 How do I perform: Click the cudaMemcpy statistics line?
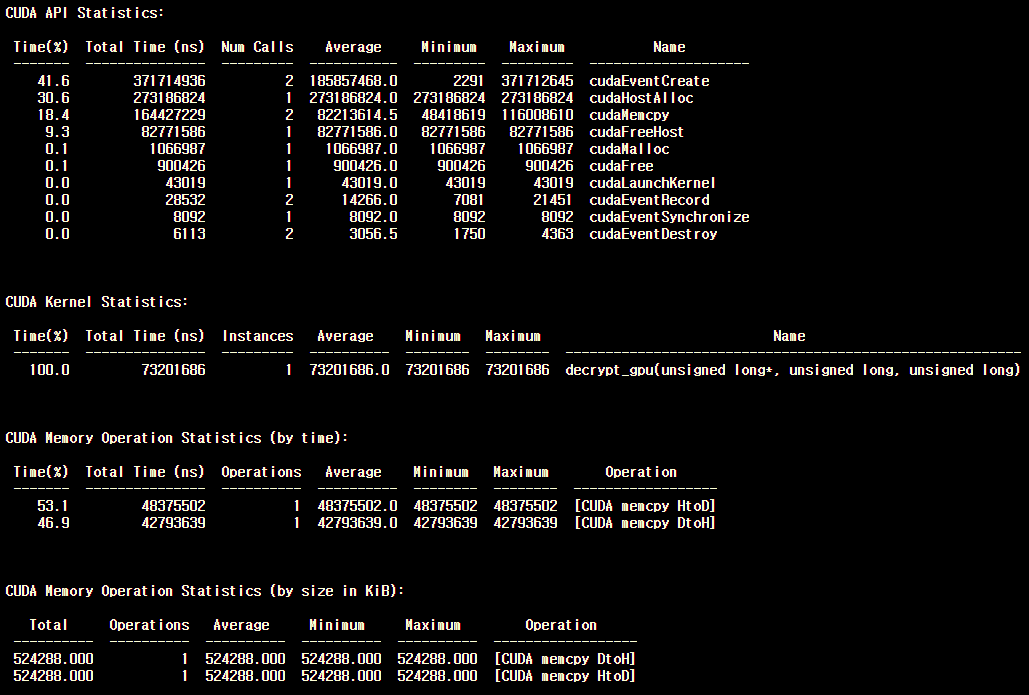tap(629, 115)
